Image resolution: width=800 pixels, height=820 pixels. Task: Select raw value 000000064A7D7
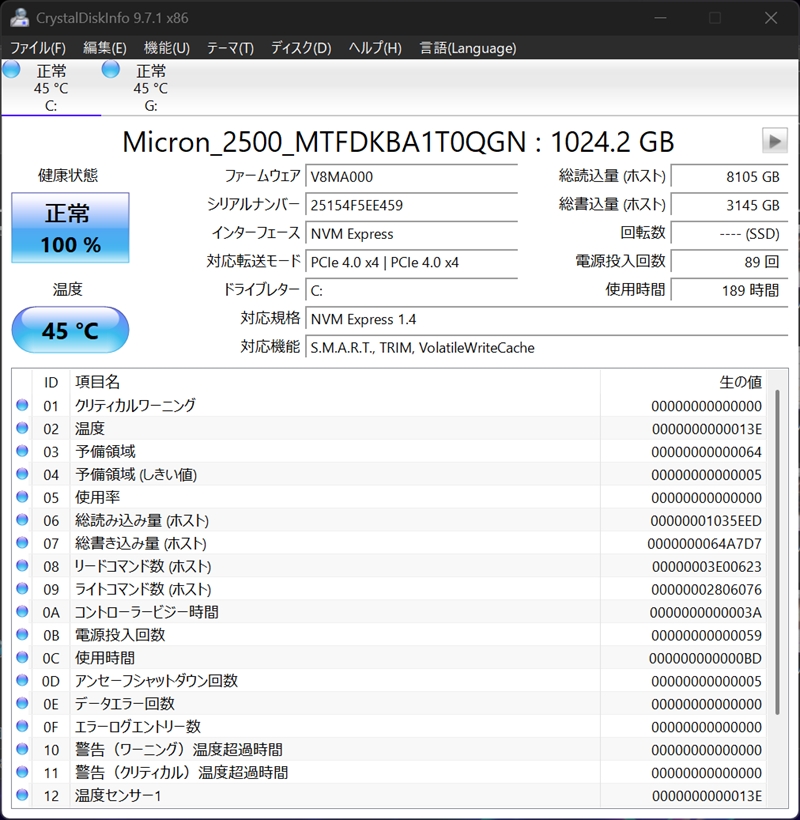(704, 544)
